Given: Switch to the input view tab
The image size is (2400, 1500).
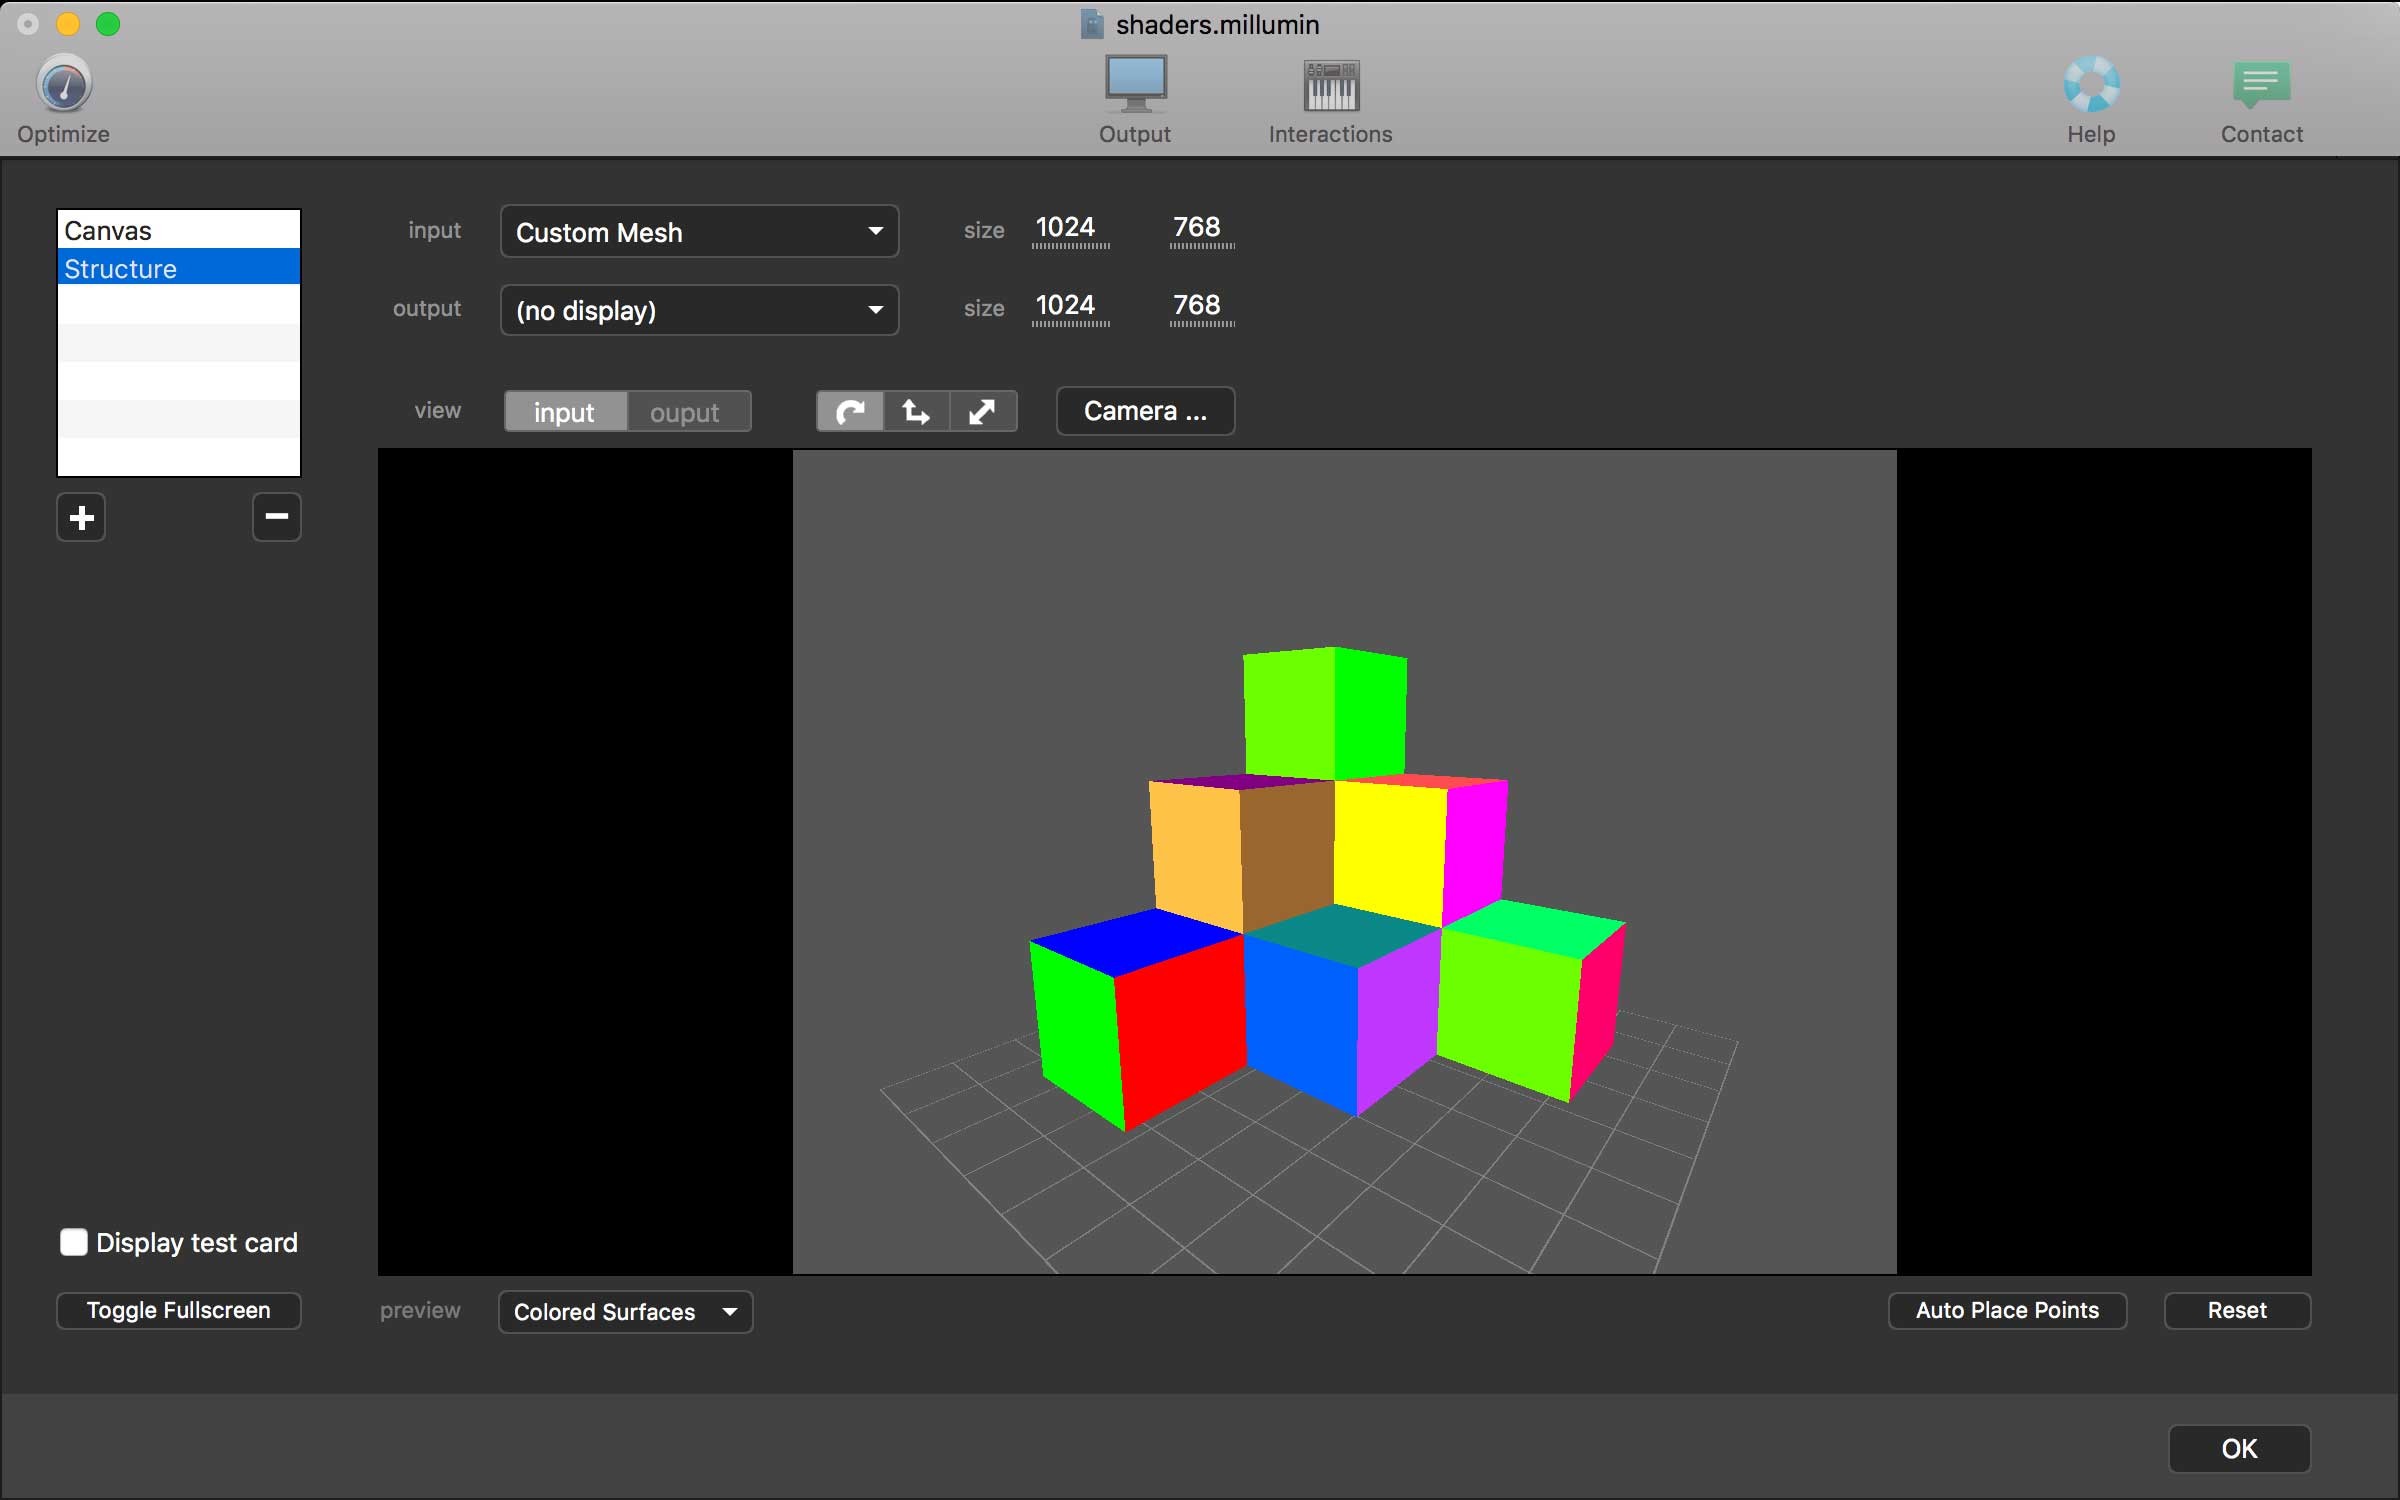Looking at the screenshot, I should pos(562,411).
